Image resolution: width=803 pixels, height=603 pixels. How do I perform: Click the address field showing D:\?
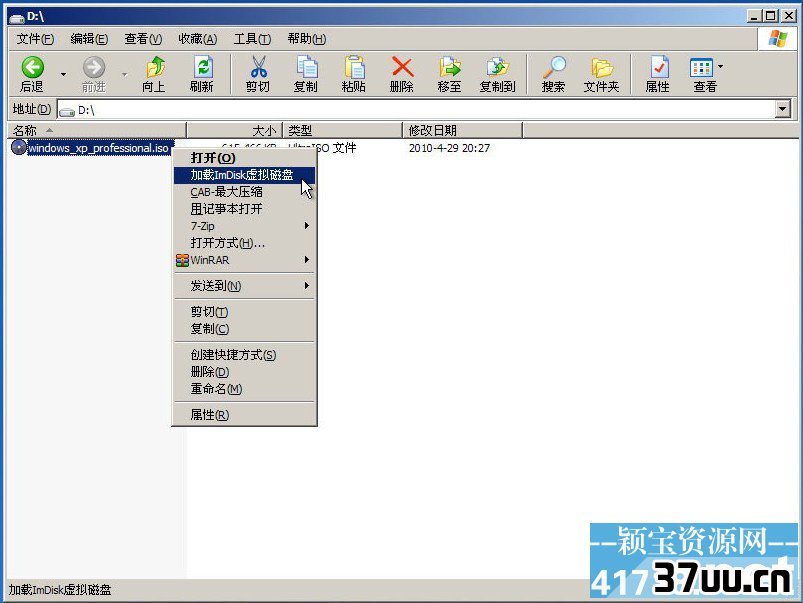(416, 110)
